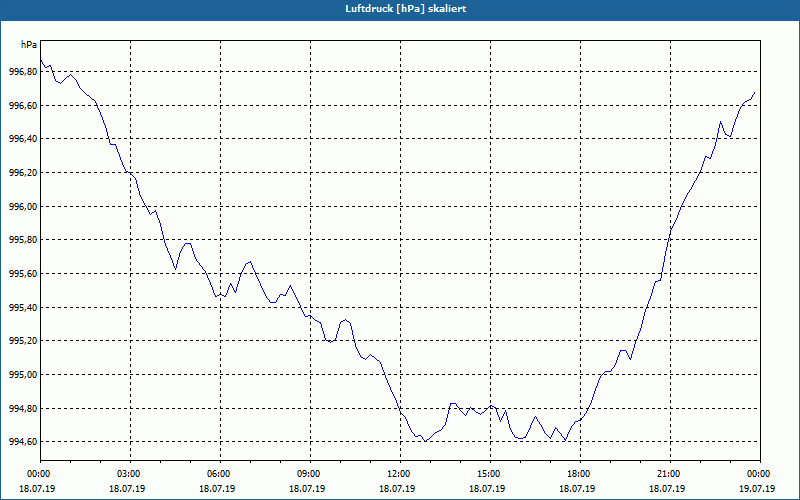Viewport: 800px width, 500px height.
Task: Click the 995,60 axis value
Action: click(x=23, y=273)
